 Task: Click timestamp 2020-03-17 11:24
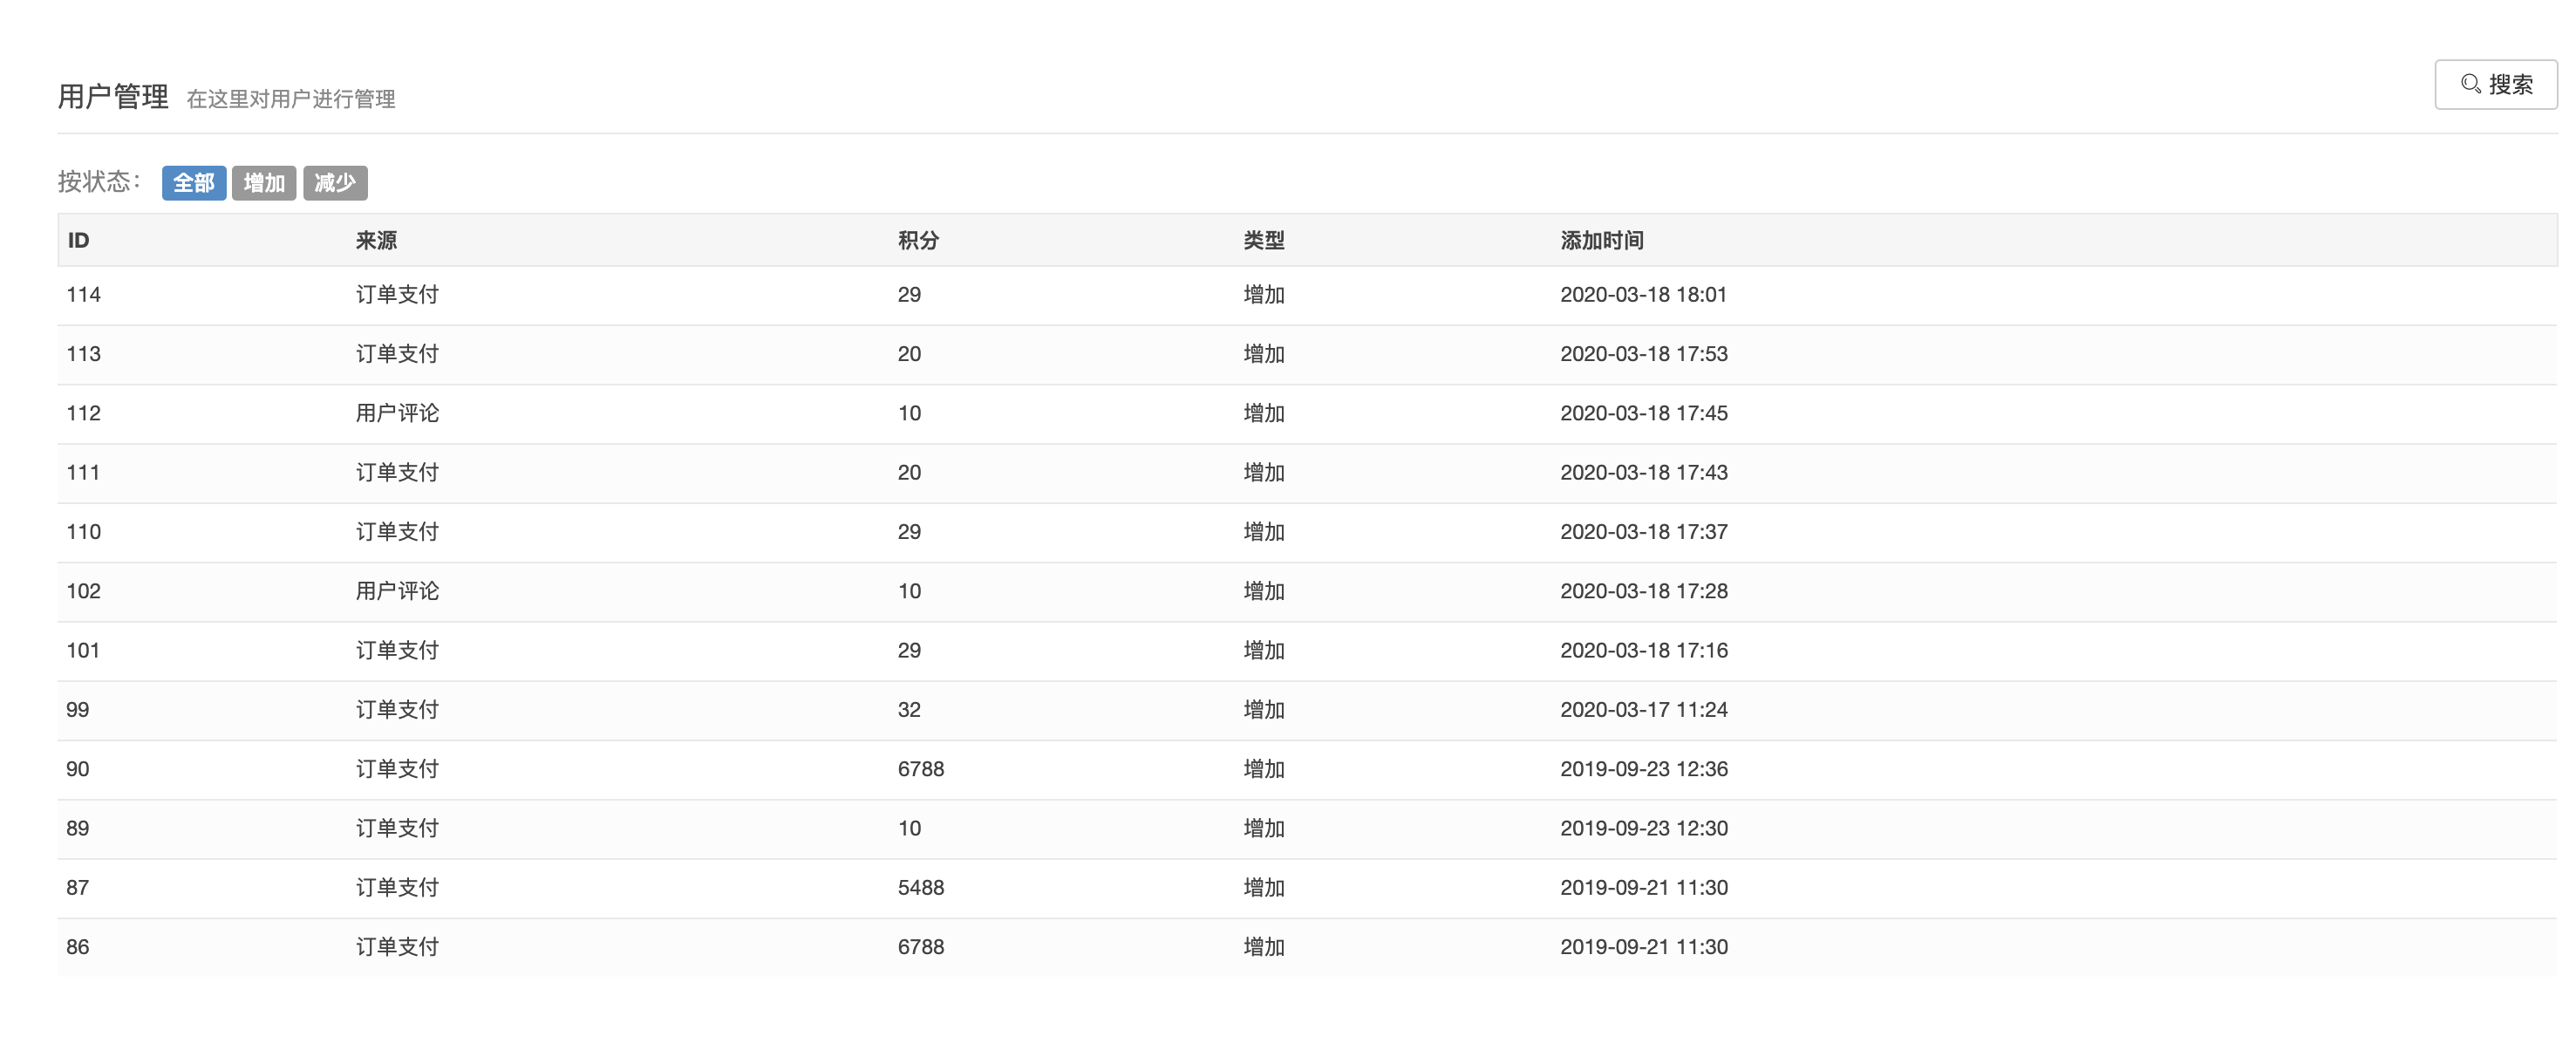1643,710
